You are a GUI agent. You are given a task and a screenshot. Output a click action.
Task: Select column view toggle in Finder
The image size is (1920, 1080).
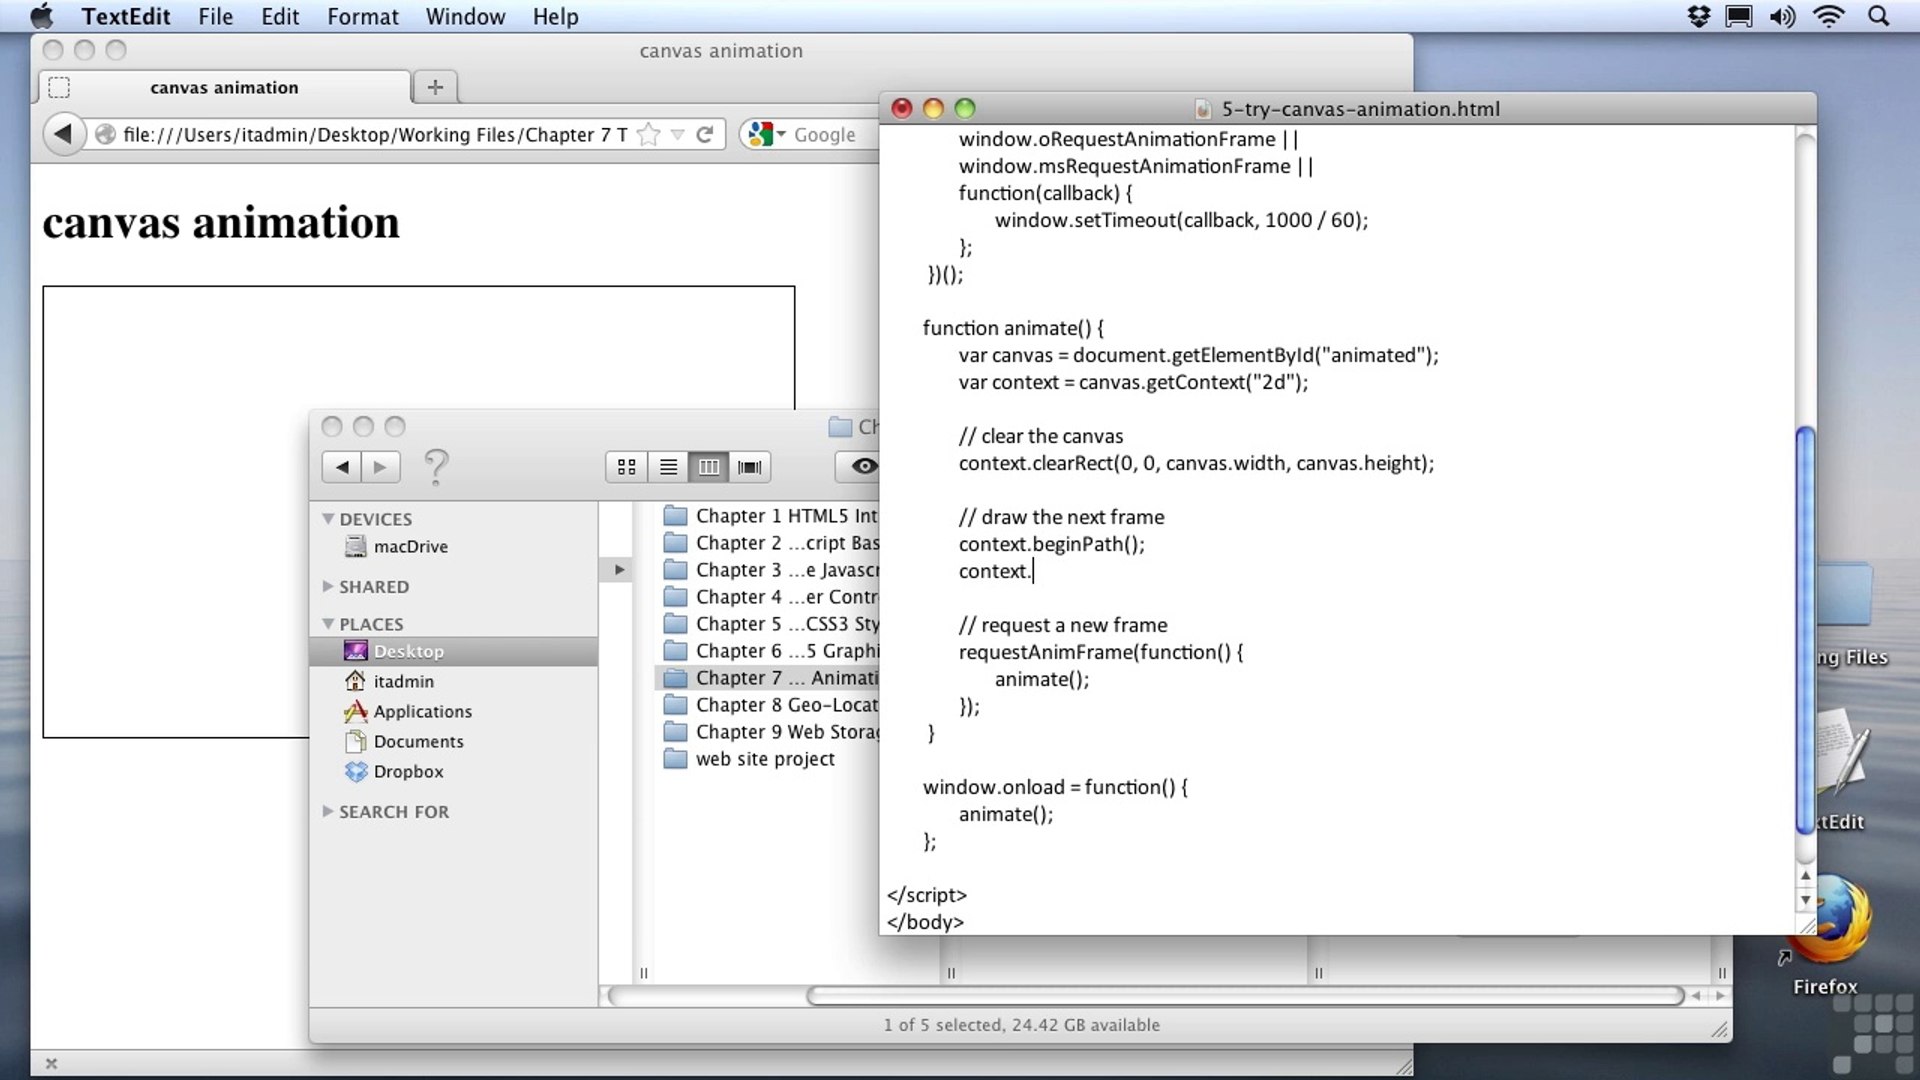709,467
